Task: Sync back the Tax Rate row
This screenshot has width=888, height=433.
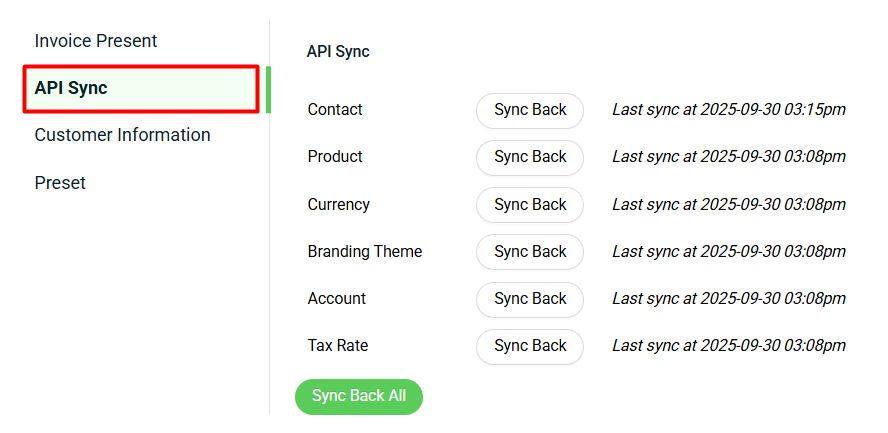Action: pyautogui.click(x=530, y=346)
